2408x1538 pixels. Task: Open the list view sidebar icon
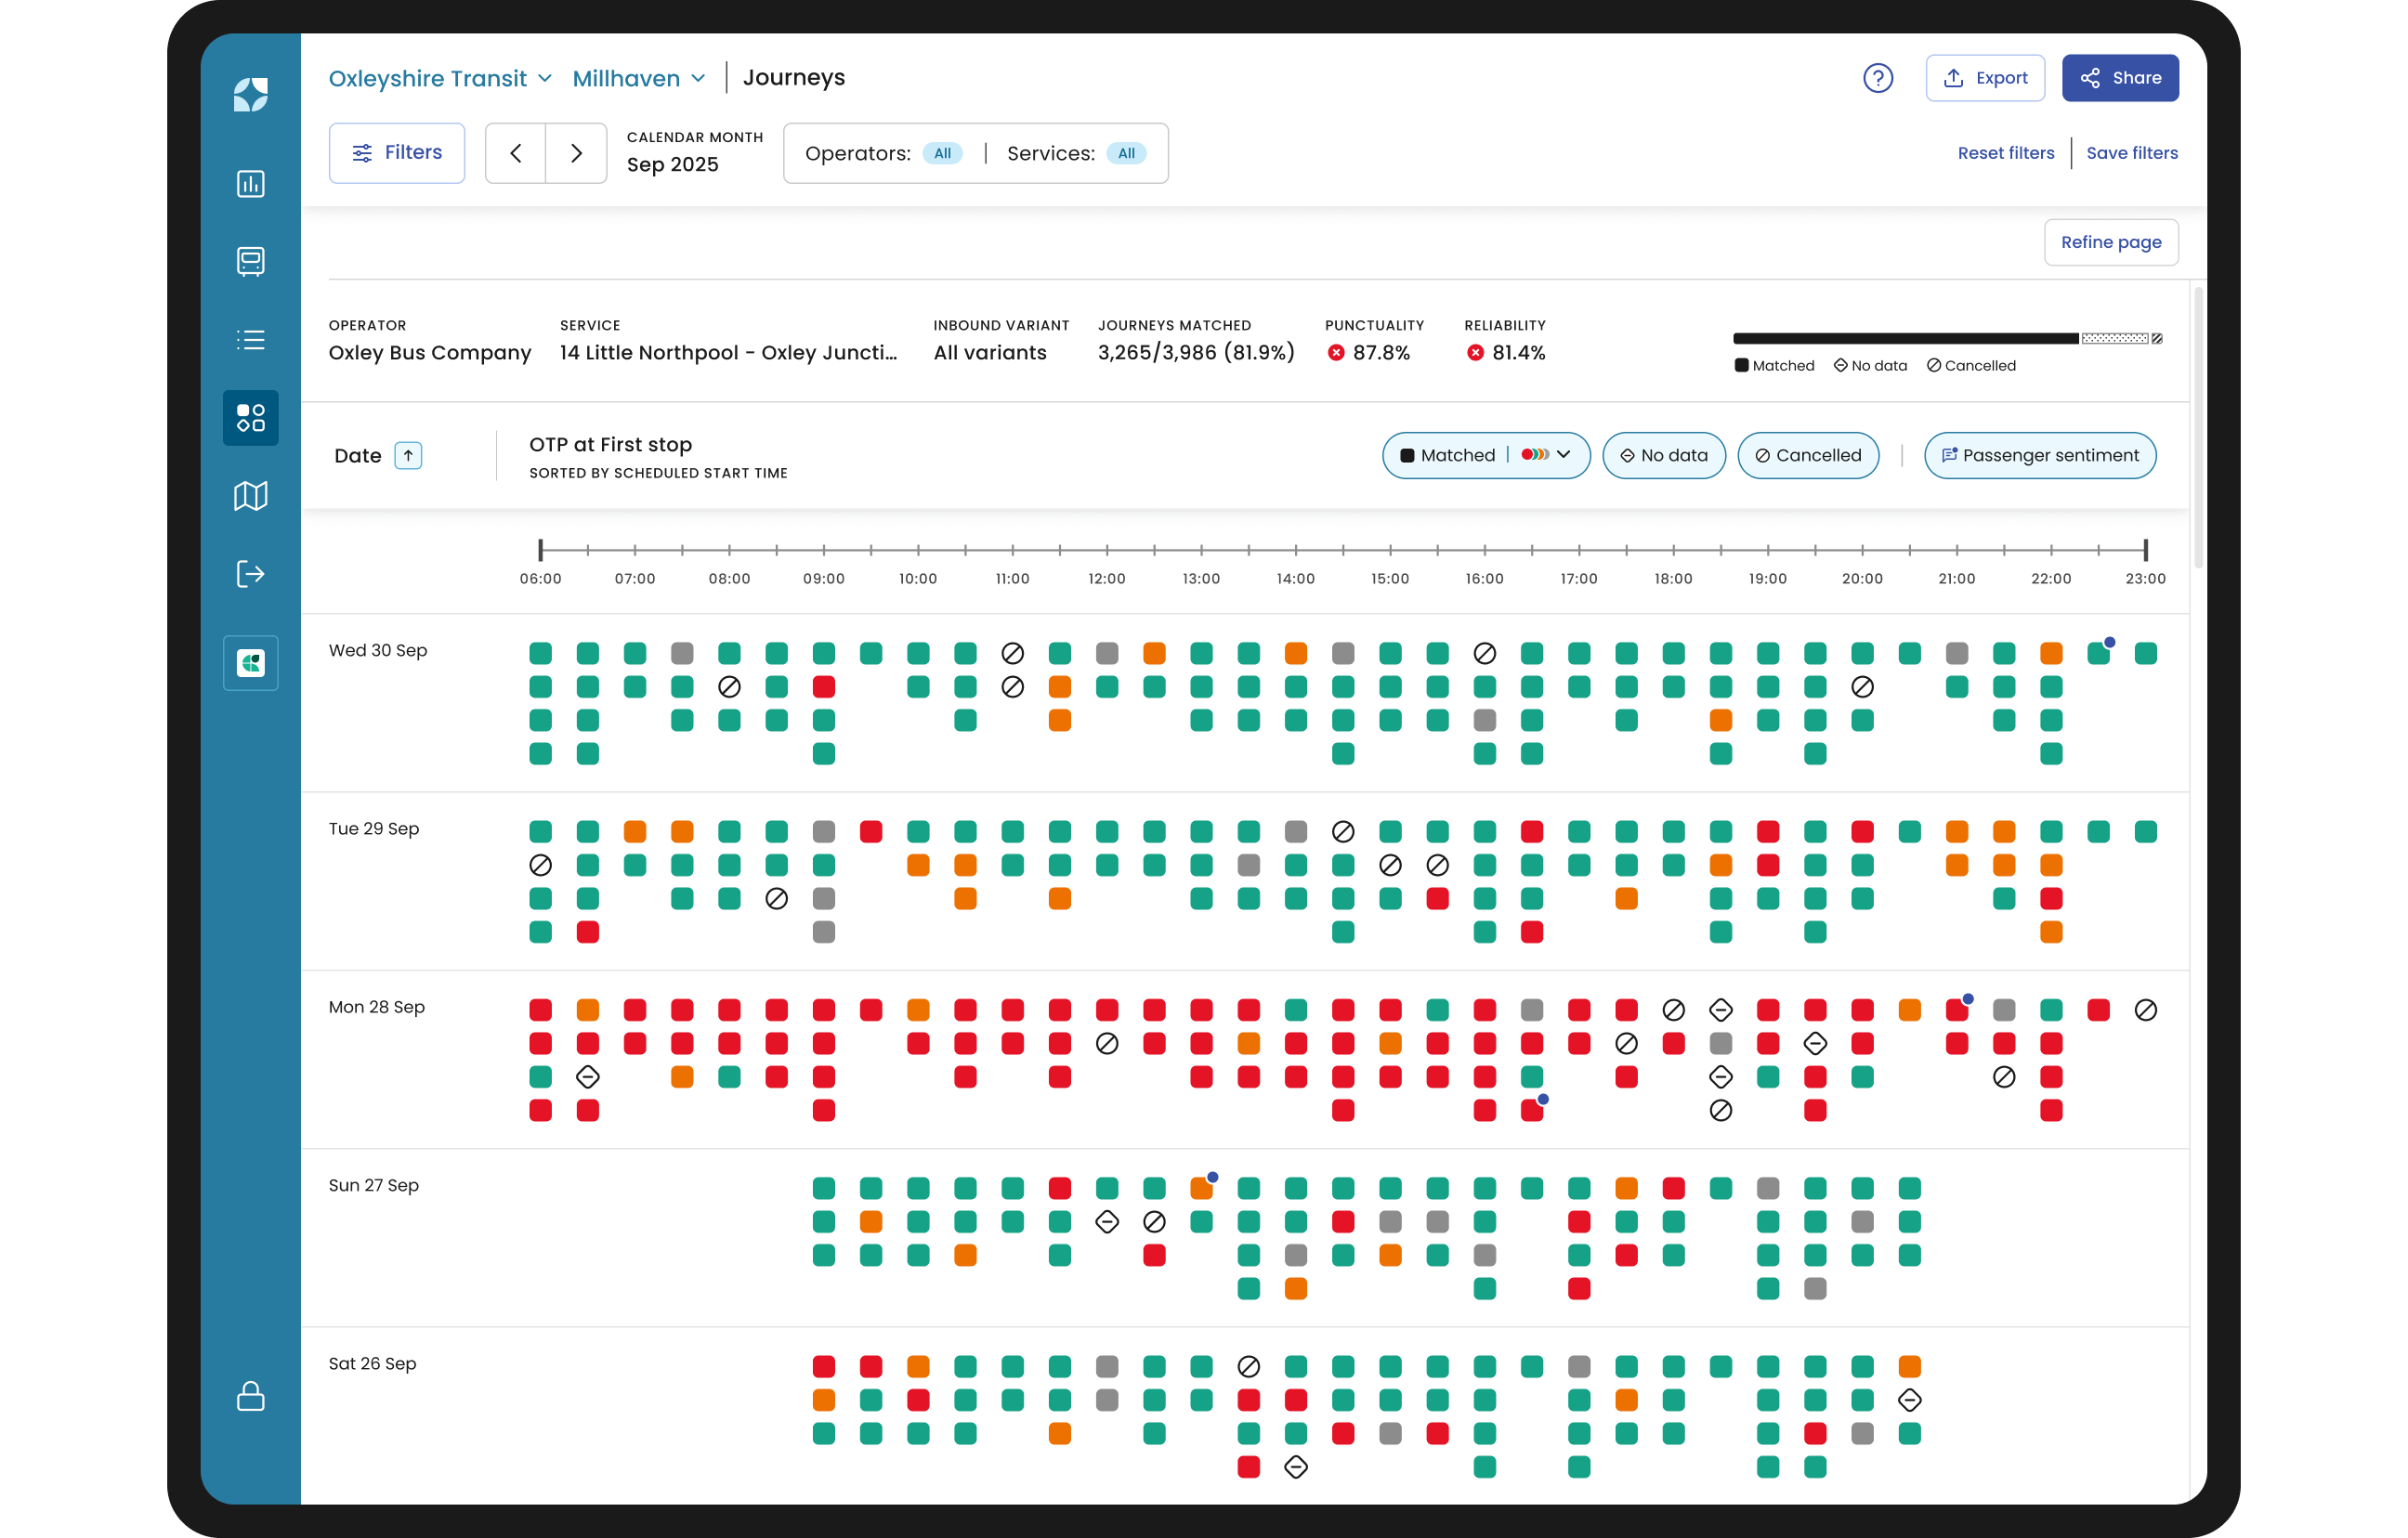point(250,340)
